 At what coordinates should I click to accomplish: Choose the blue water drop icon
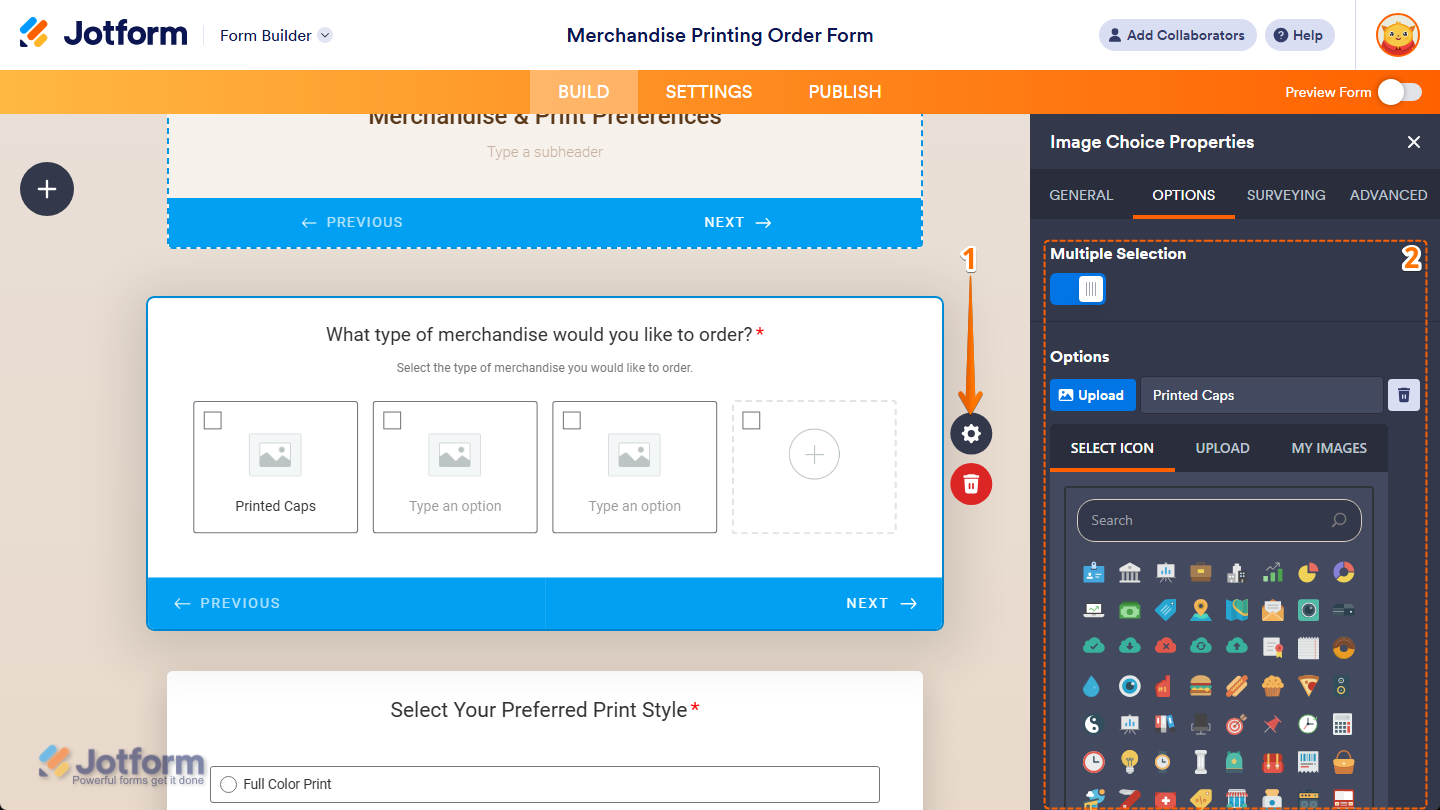tap(1093, 686)
